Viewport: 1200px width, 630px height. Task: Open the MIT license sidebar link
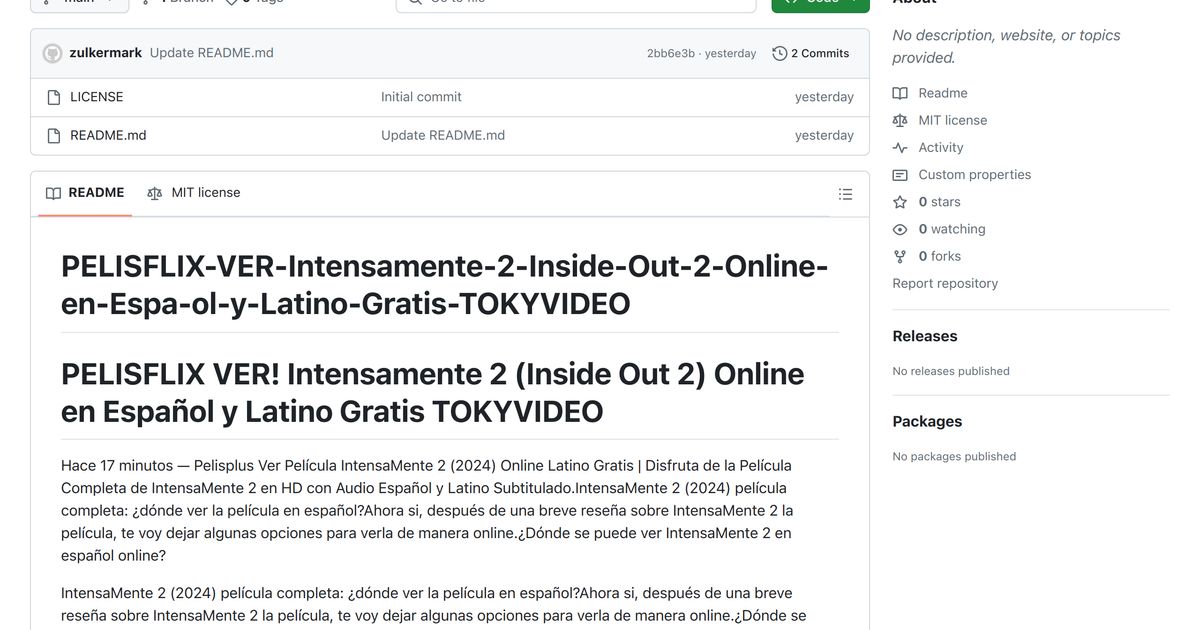click(953, 120)
